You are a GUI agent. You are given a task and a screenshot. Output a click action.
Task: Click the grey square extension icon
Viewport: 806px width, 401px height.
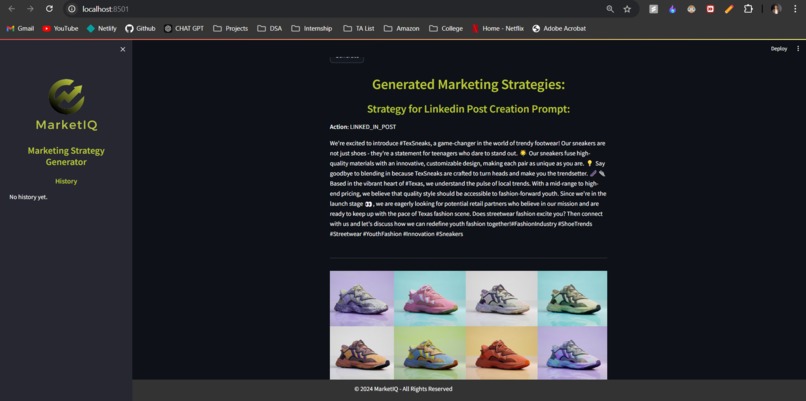point(653,9)
